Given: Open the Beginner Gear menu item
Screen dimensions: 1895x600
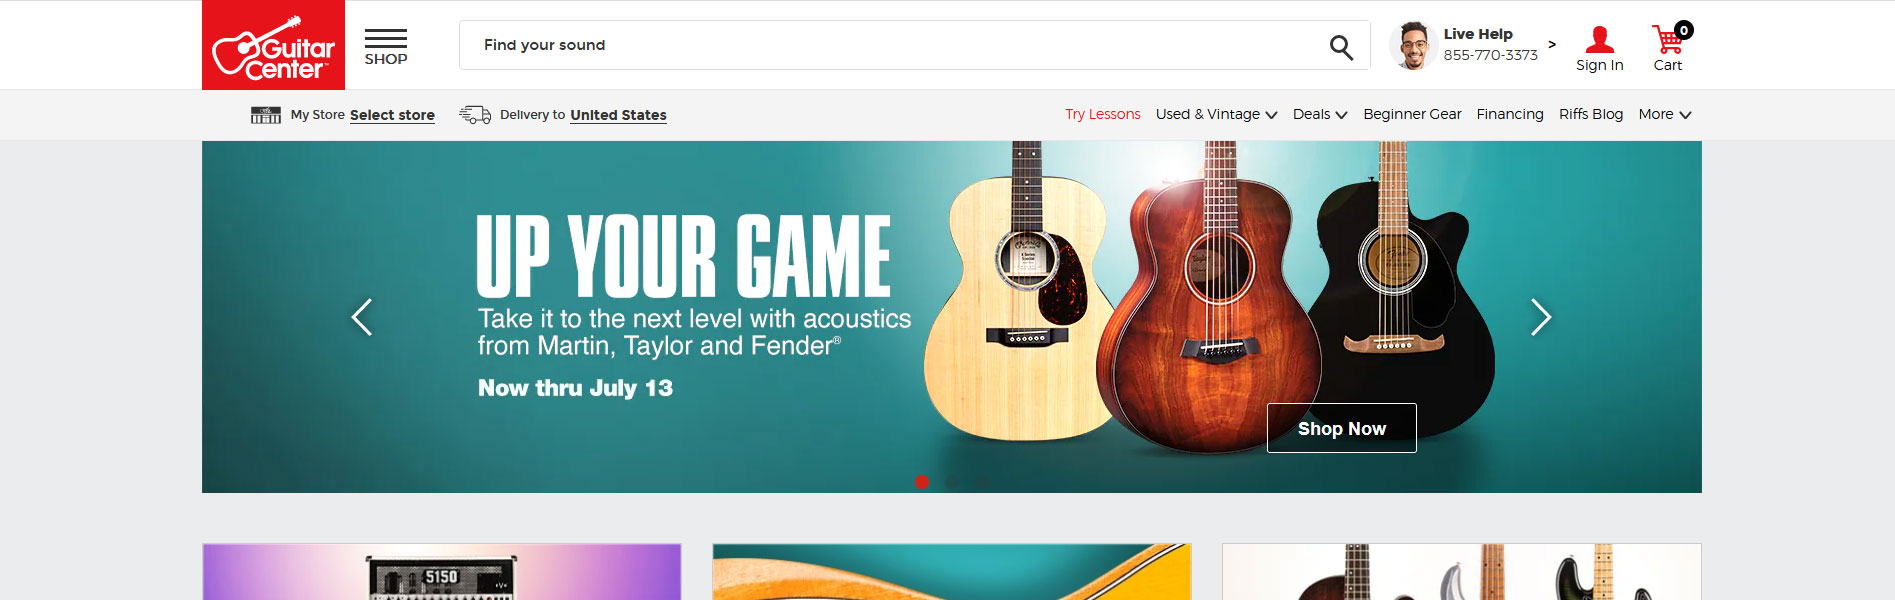Looking at the screenshot, I should [1412, 114].
